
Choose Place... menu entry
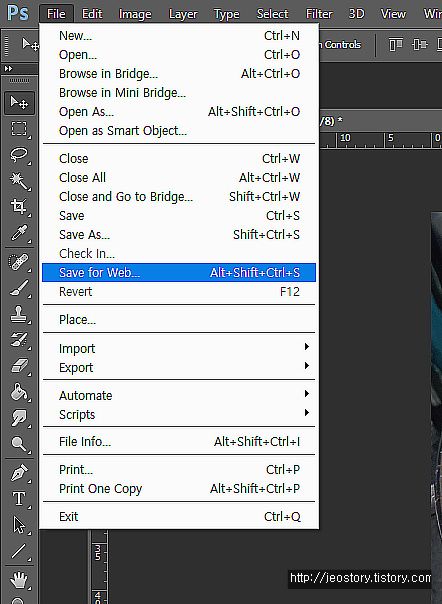[179, 319]
